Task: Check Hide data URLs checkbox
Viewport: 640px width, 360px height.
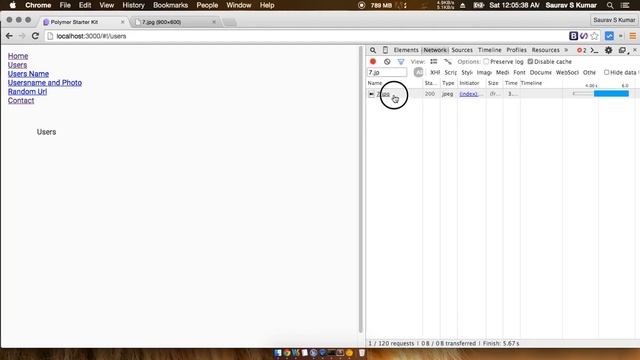Action: 607,72
